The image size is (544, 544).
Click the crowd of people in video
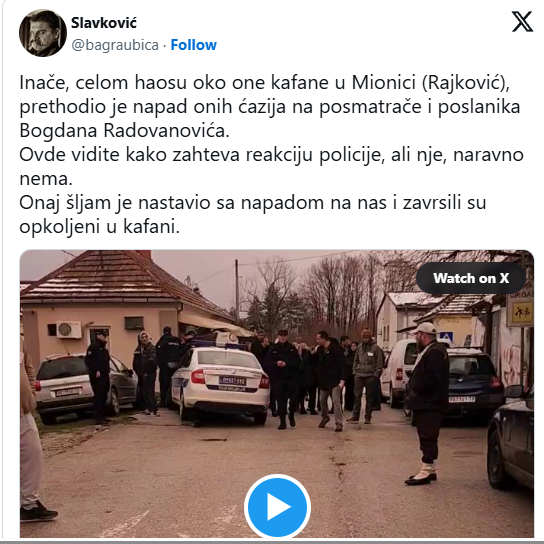(x=319, y=376)
